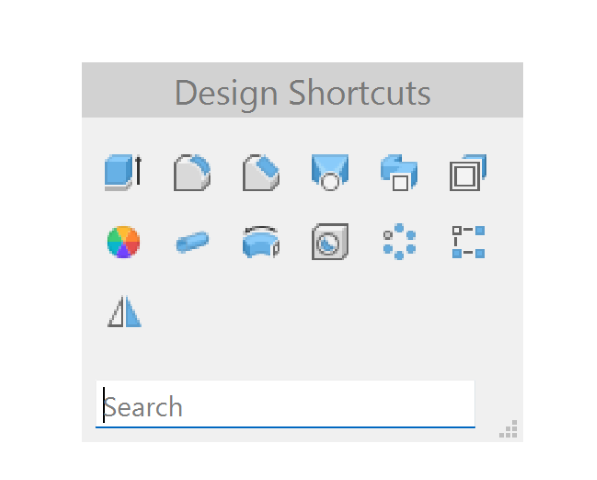Focus the Search input field

click(x=285, y=404)
